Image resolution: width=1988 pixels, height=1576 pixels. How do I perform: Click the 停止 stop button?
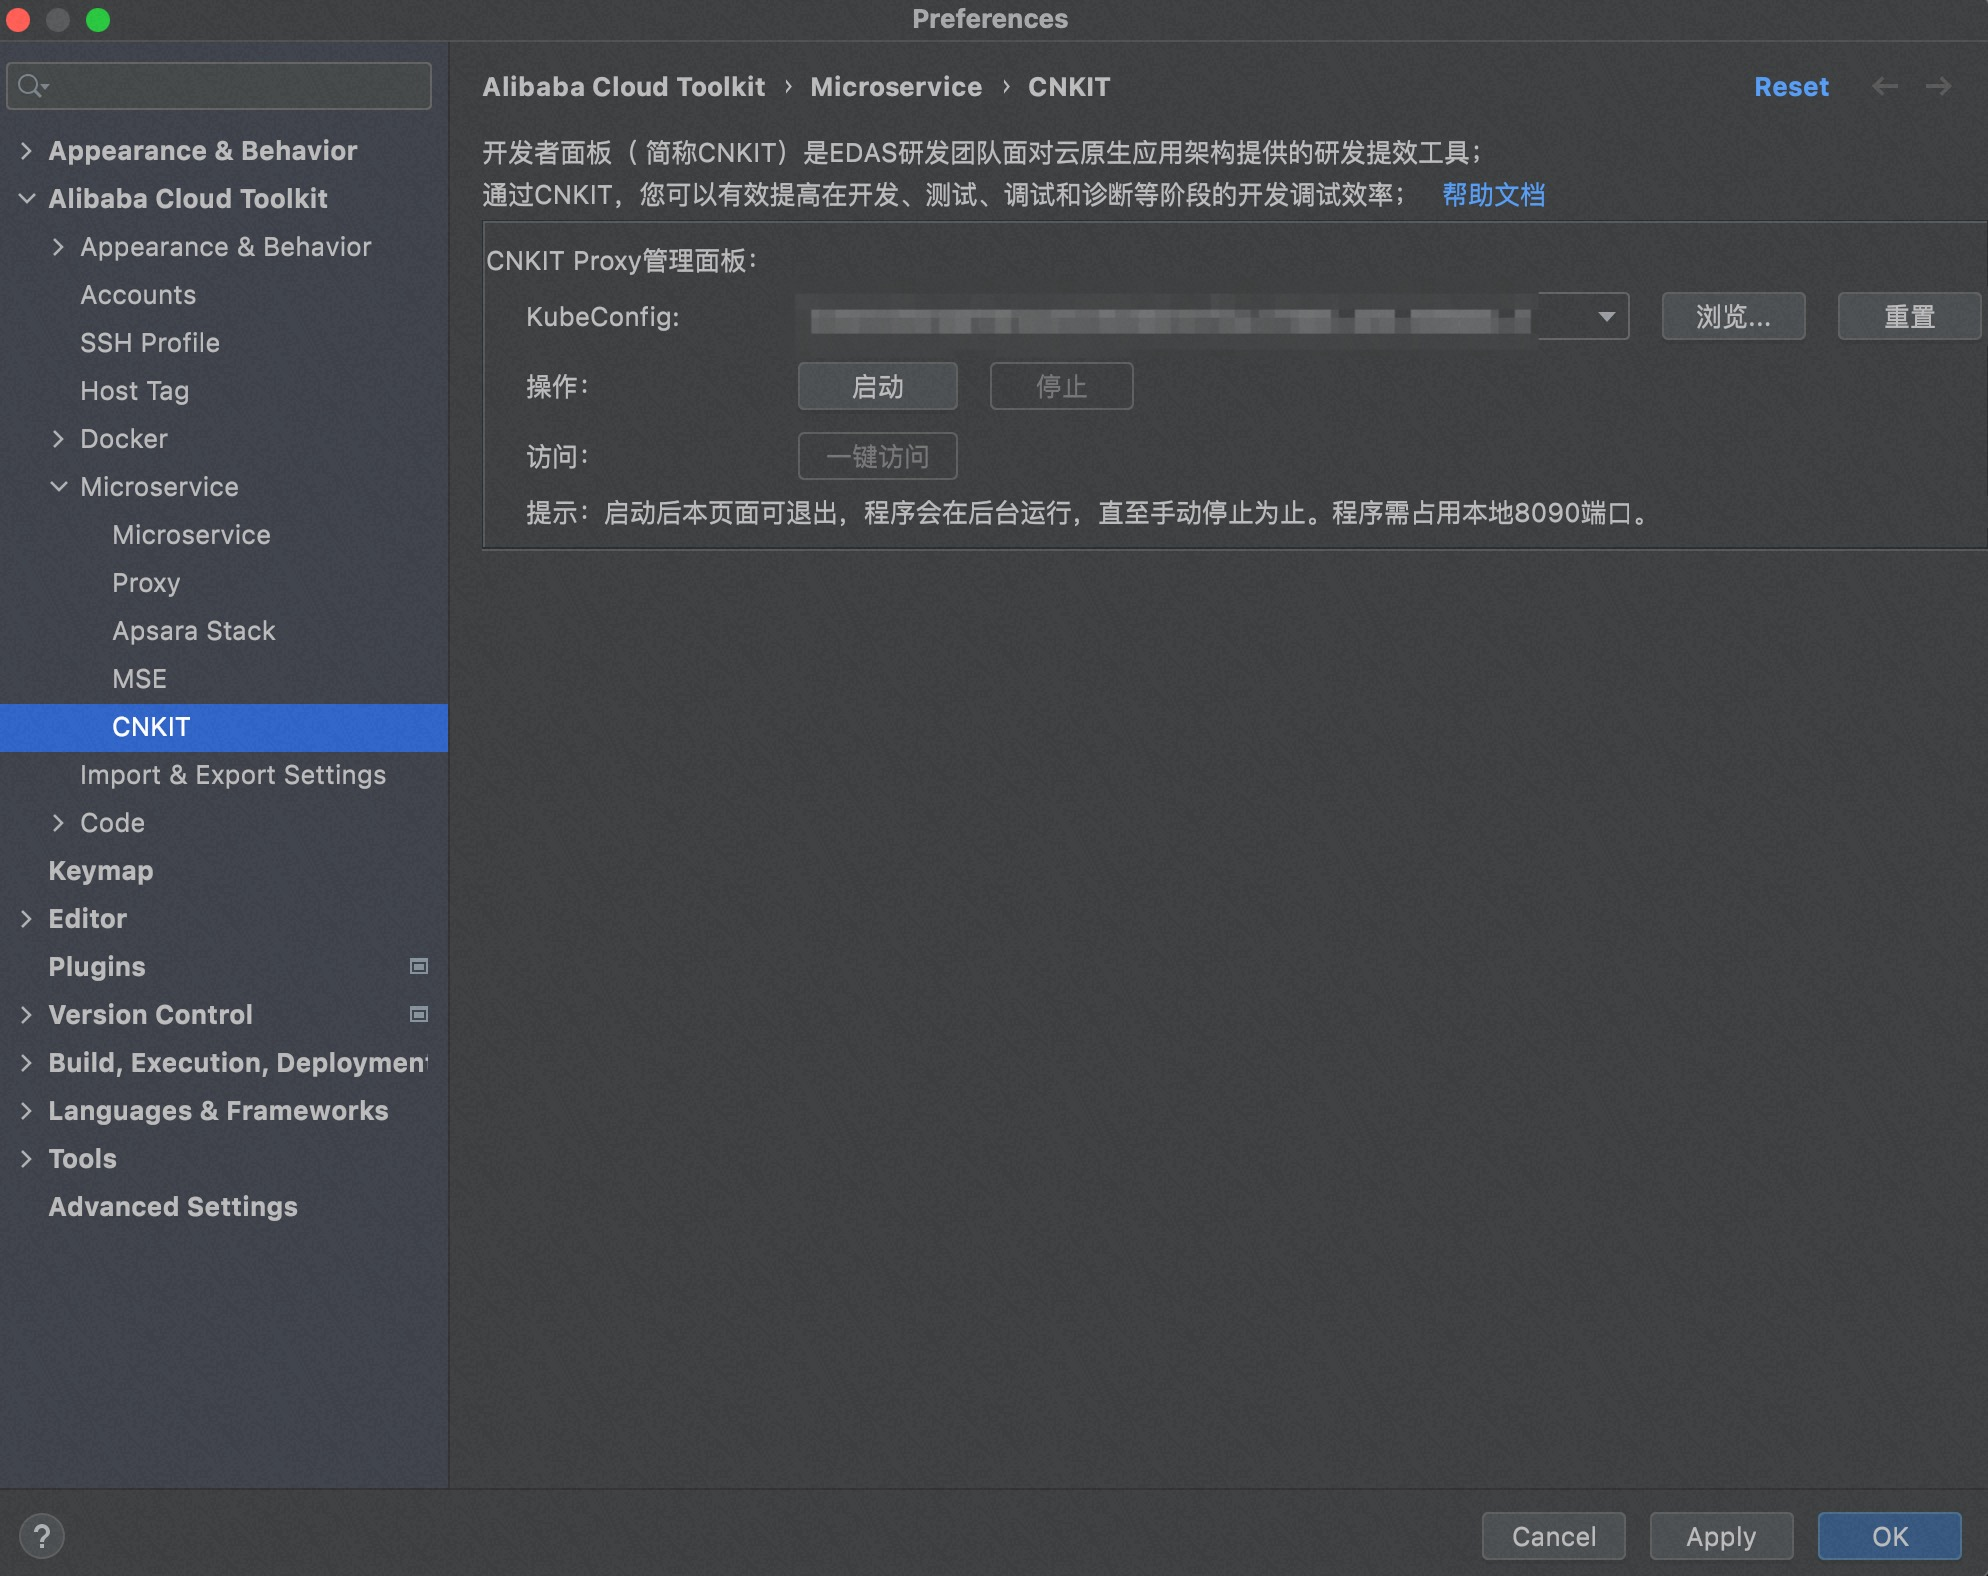click(1061, 386)
